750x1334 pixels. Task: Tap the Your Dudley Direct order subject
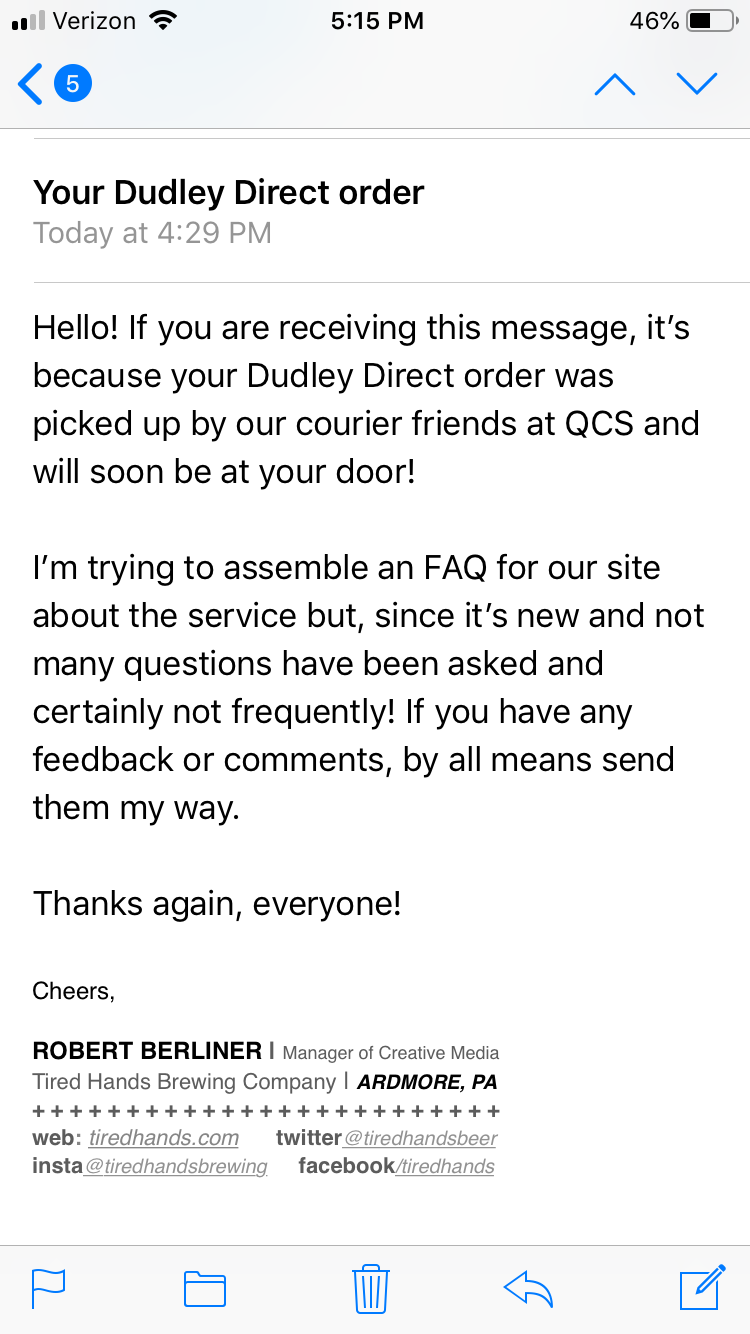[229, 192]
